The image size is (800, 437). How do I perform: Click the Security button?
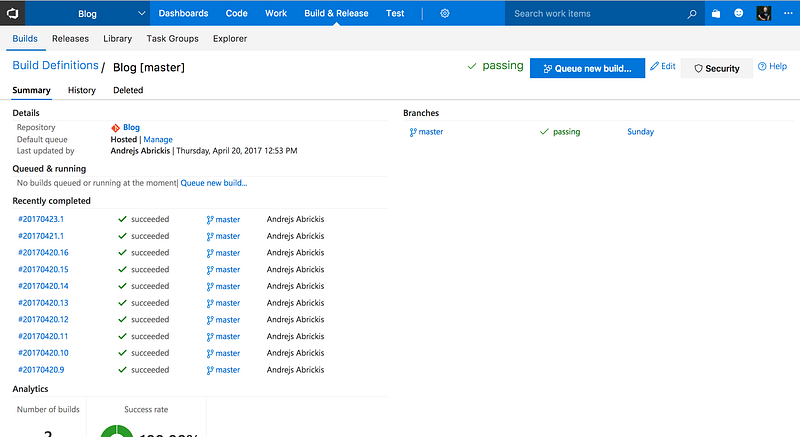pos(717,68)
